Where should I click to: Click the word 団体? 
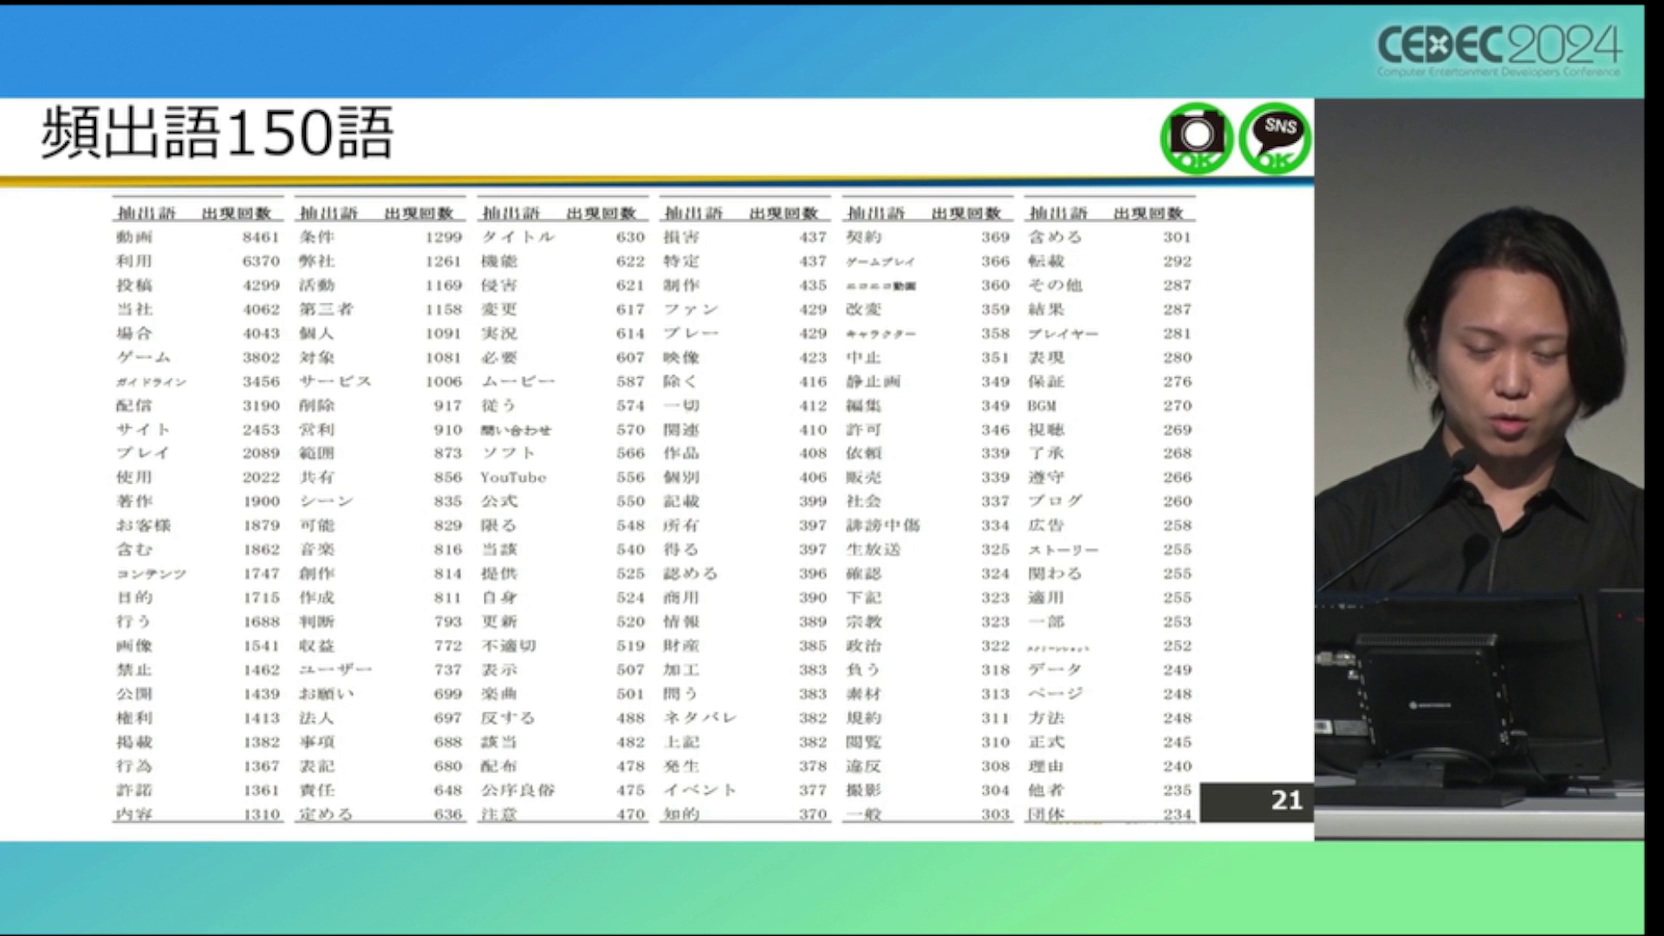(x=1046, y=814)
